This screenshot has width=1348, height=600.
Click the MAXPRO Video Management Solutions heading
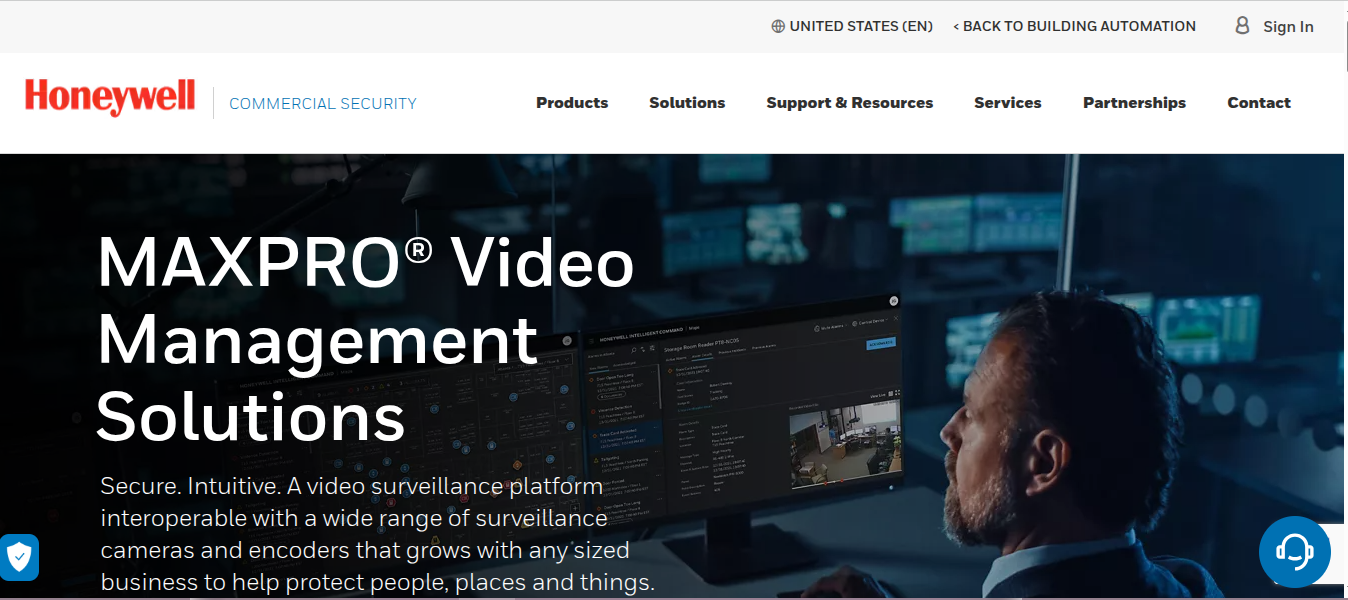pyautogui.click(x=365, y=339)
